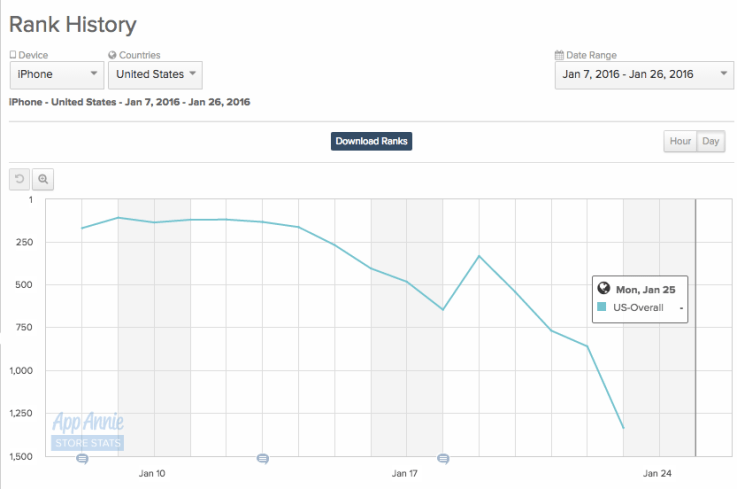This screenshot has width=737, height=489.
Task: Click the calendar icon beside Date Range
Action: [x=559, y=55]
